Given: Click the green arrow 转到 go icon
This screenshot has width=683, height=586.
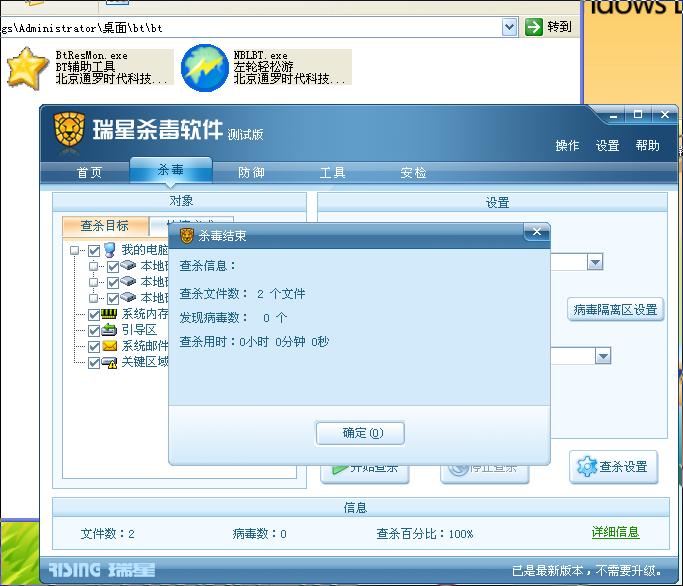Looking at the screenshot, I should [534, 27].
